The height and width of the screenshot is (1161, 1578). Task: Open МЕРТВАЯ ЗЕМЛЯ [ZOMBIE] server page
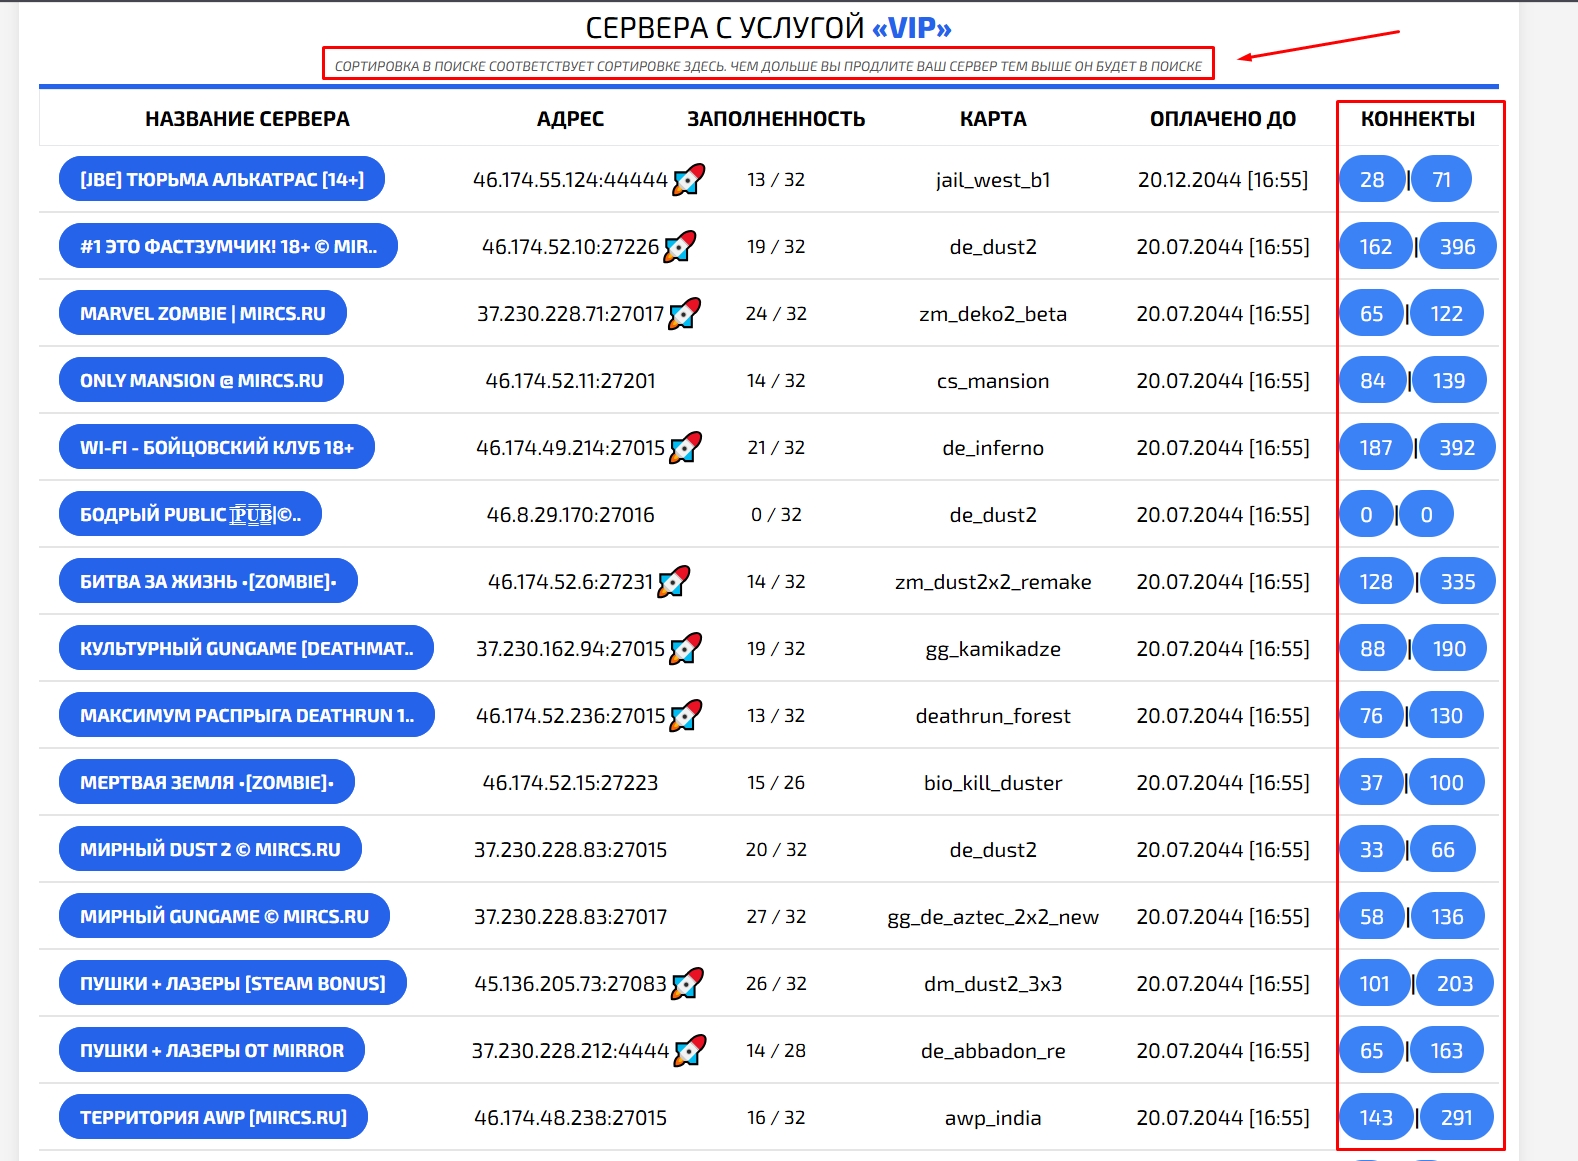coord(207,782)
